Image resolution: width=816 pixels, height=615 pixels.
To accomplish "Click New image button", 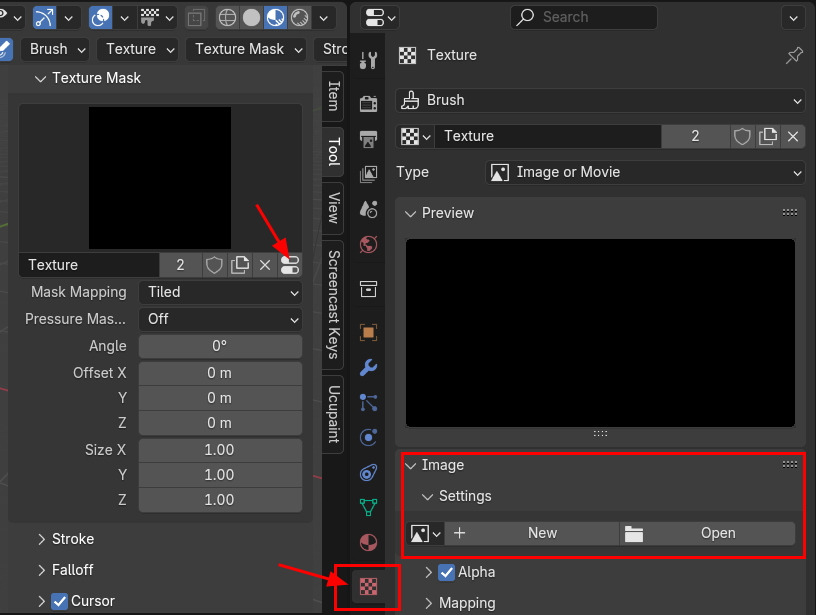I will pos(532,533).
